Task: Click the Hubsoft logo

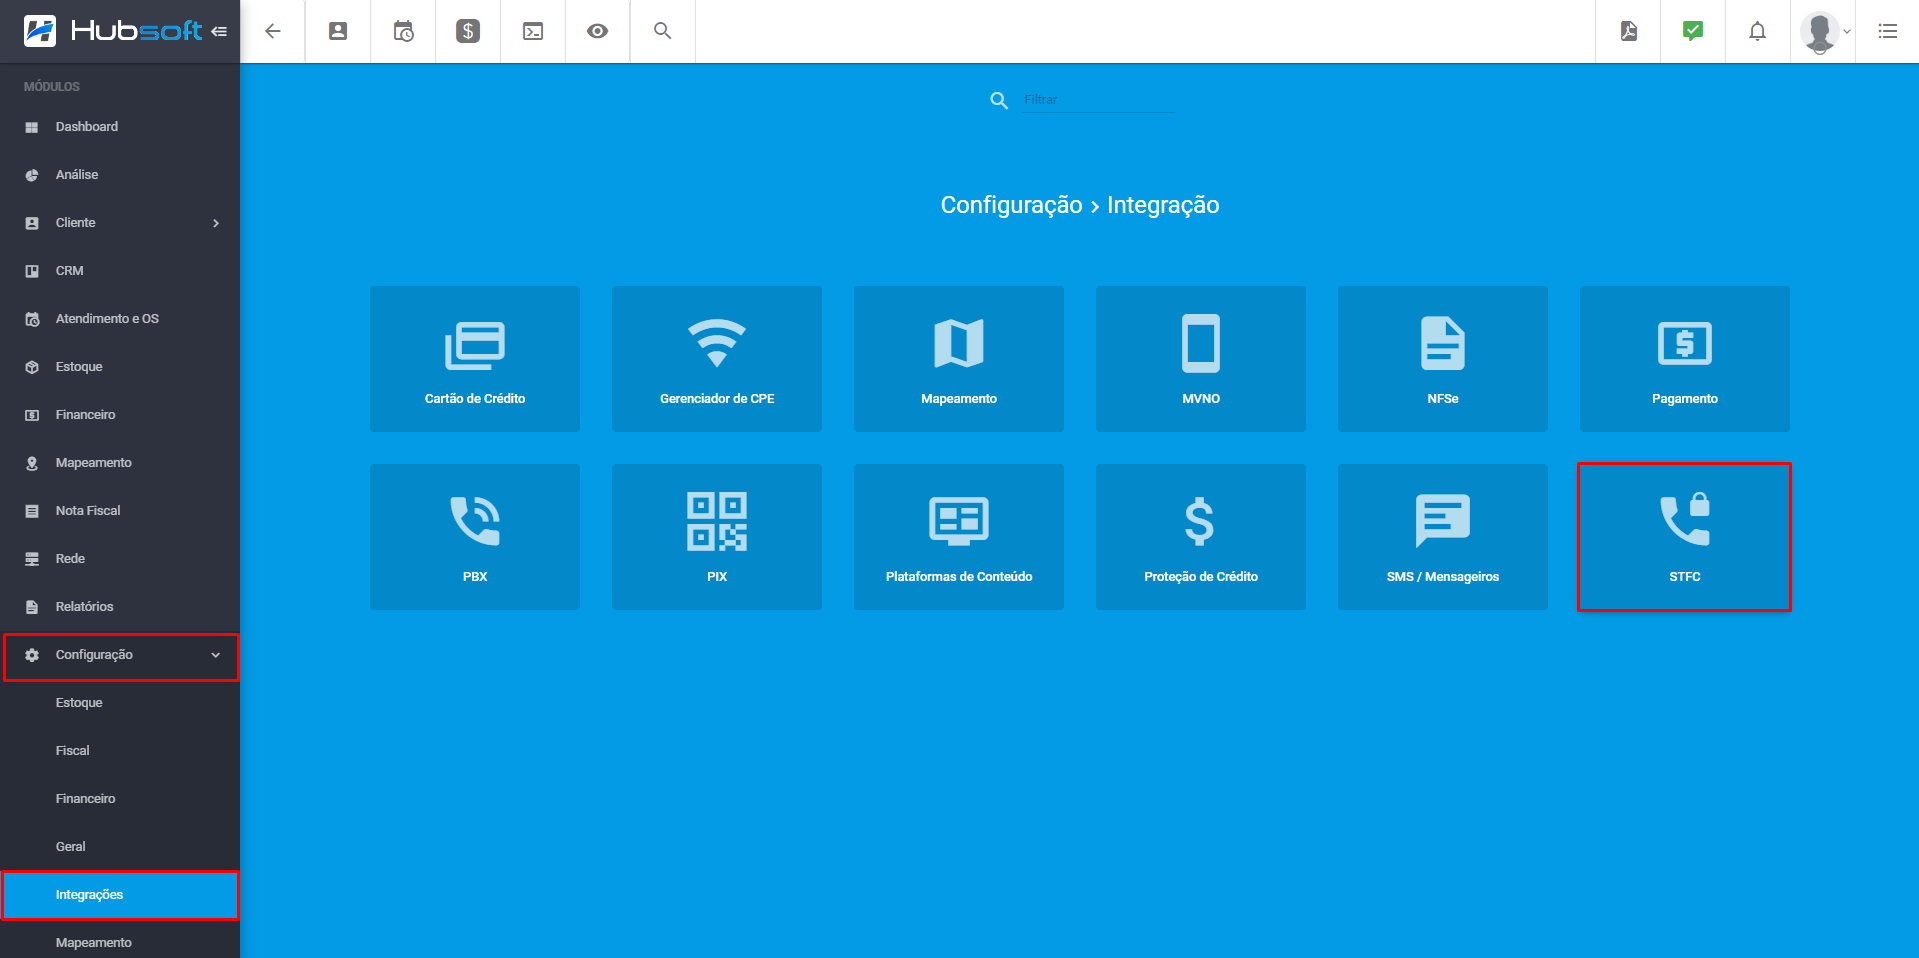Action: pyautogui.click(x=112, y=31)
